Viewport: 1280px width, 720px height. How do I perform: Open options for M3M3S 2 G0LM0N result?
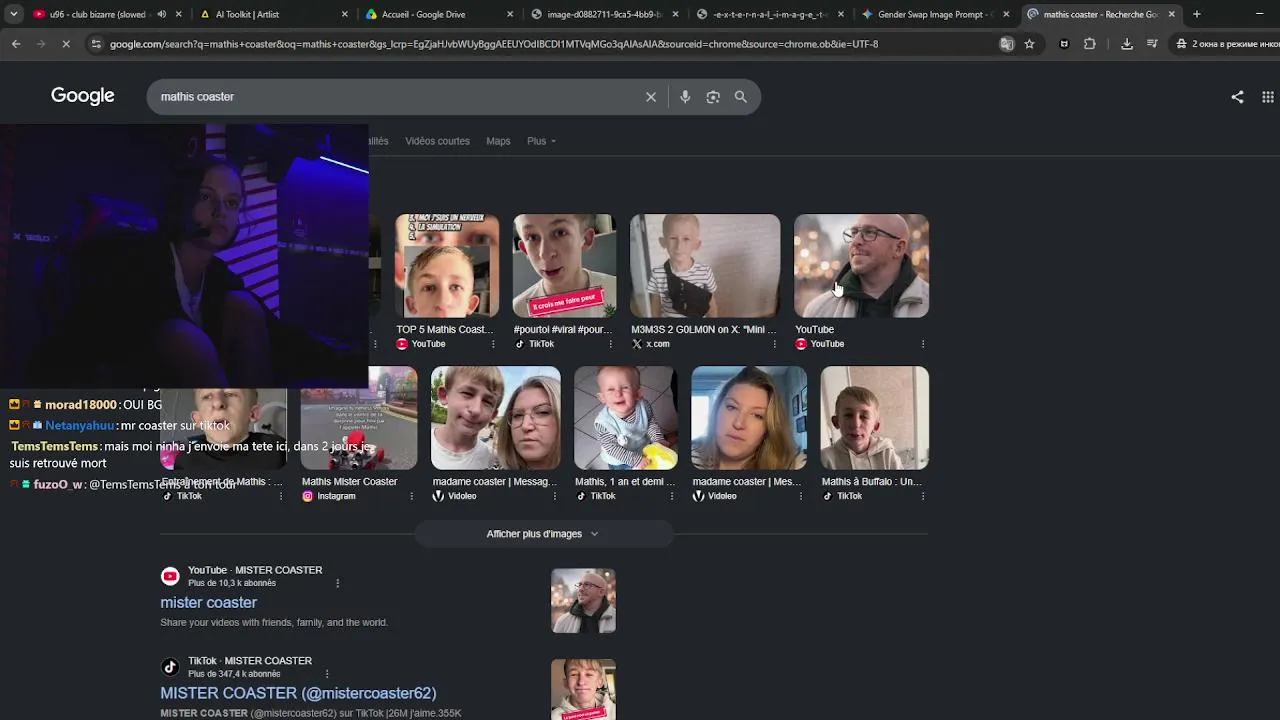pyautogui.click(x=776, y=344)
